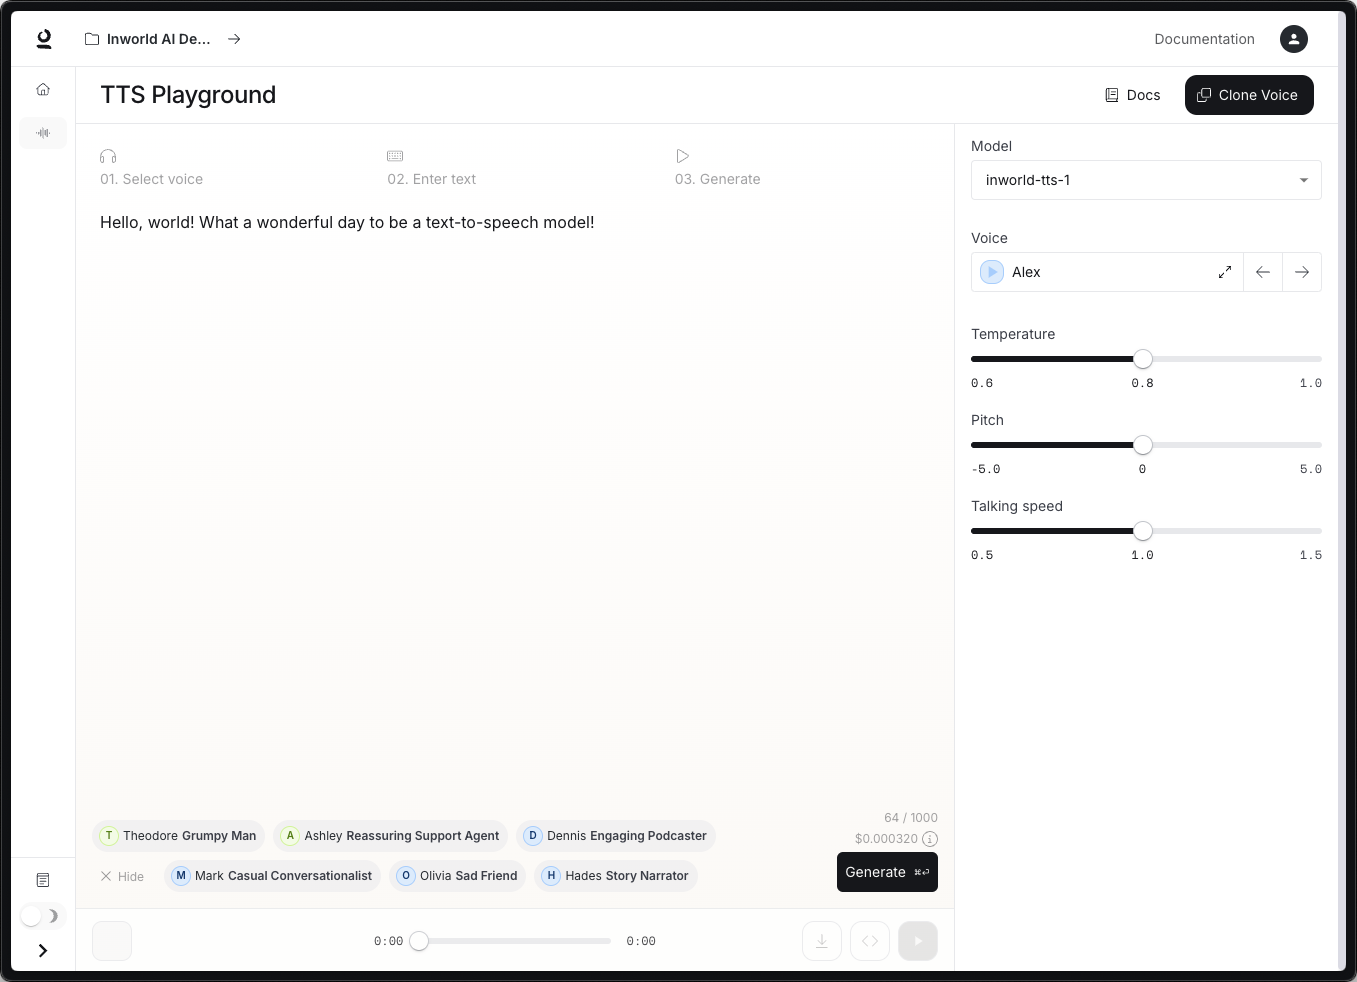Screen dimensions: 1357x982
Task: Expand the voice selector with diagonal arrows icon
Action: click(1224, 272)
